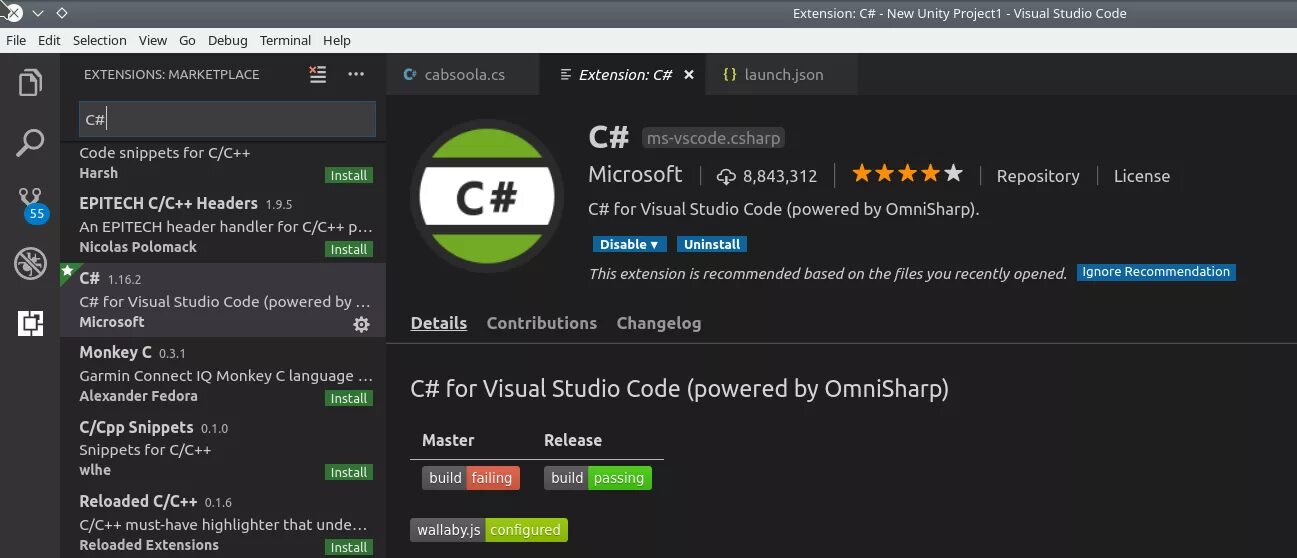Image resolution: width=1297 pixels, height=558 pixels.
Task: Open the Explorer view in activity bar
Action: click(x=30, y=82)
